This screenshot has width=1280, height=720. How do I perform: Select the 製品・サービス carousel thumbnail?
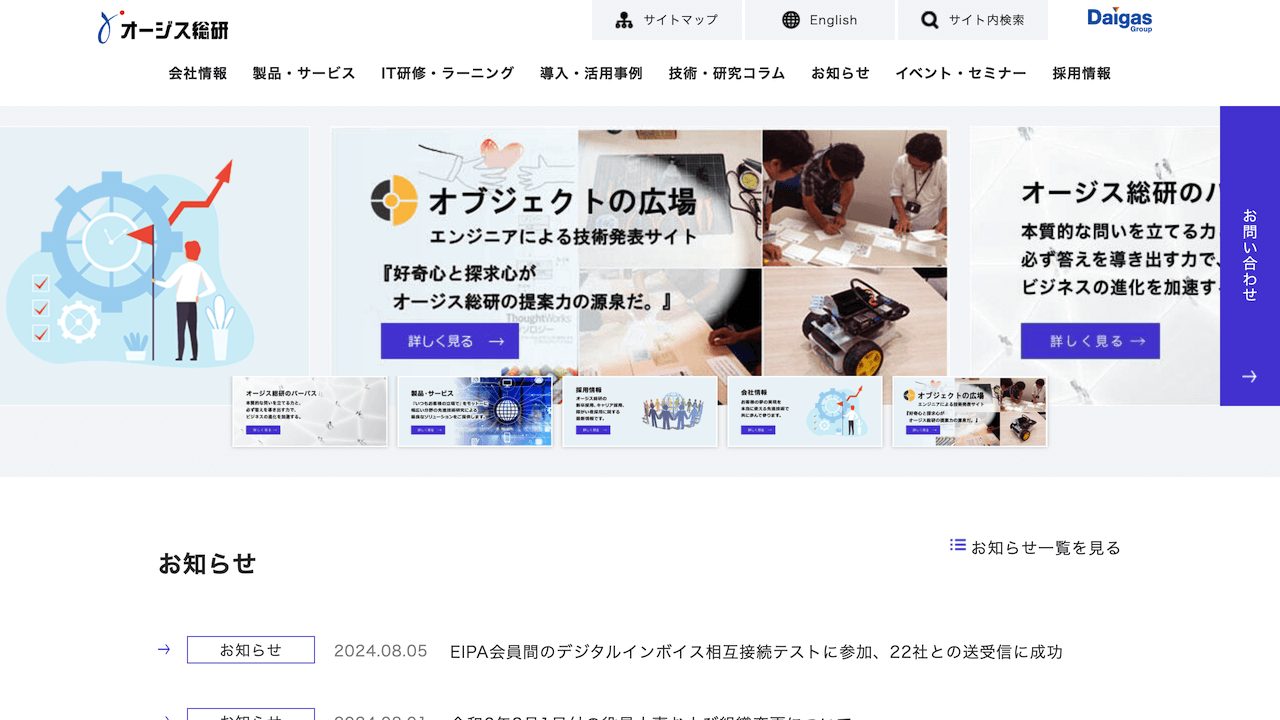pyautogui.click(x=474, y=410)
